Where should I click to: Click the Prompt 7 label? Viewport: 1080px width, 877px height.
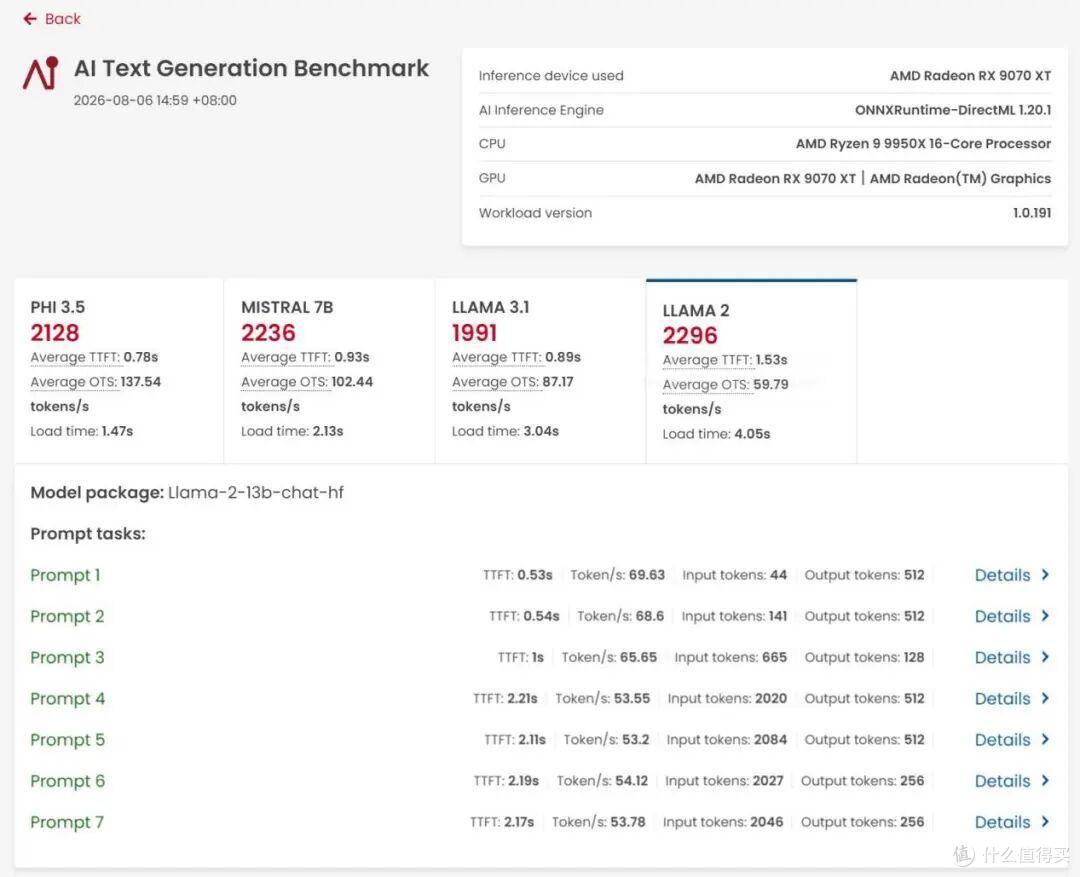point(67,823)
